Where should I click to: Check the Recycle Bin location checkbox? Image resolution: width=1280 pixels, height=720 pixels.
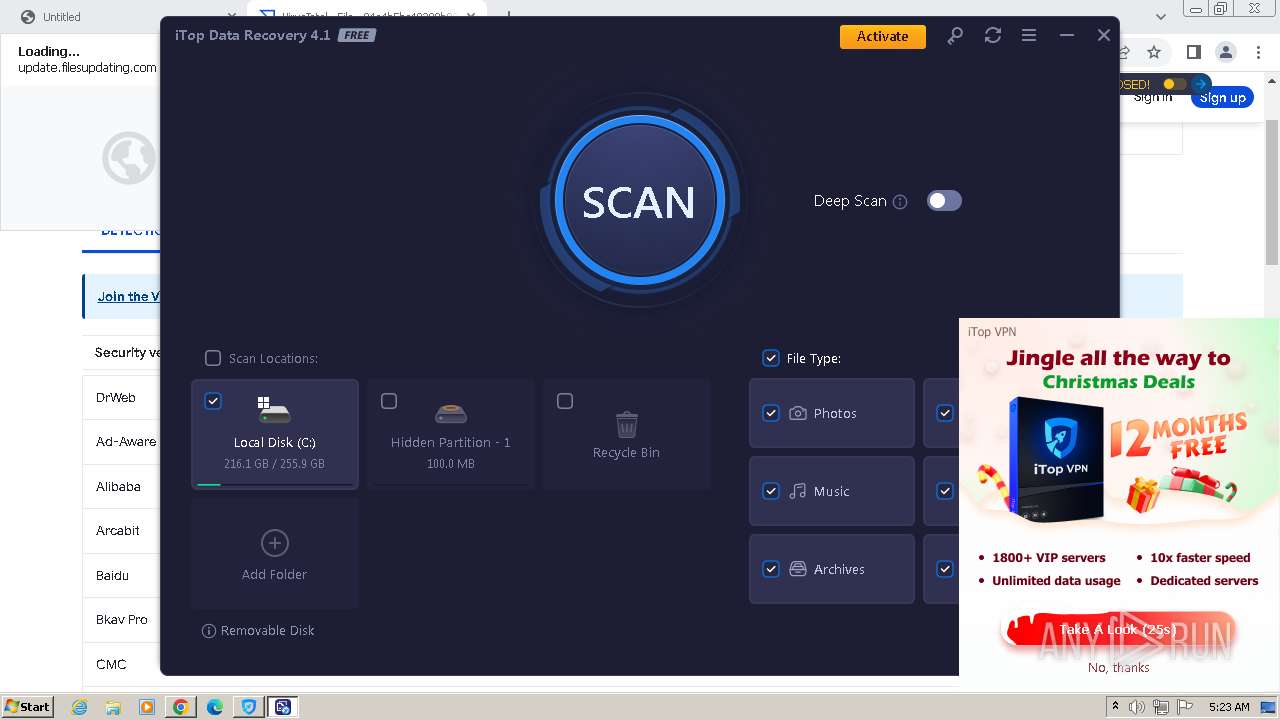(x=565, y=401)
